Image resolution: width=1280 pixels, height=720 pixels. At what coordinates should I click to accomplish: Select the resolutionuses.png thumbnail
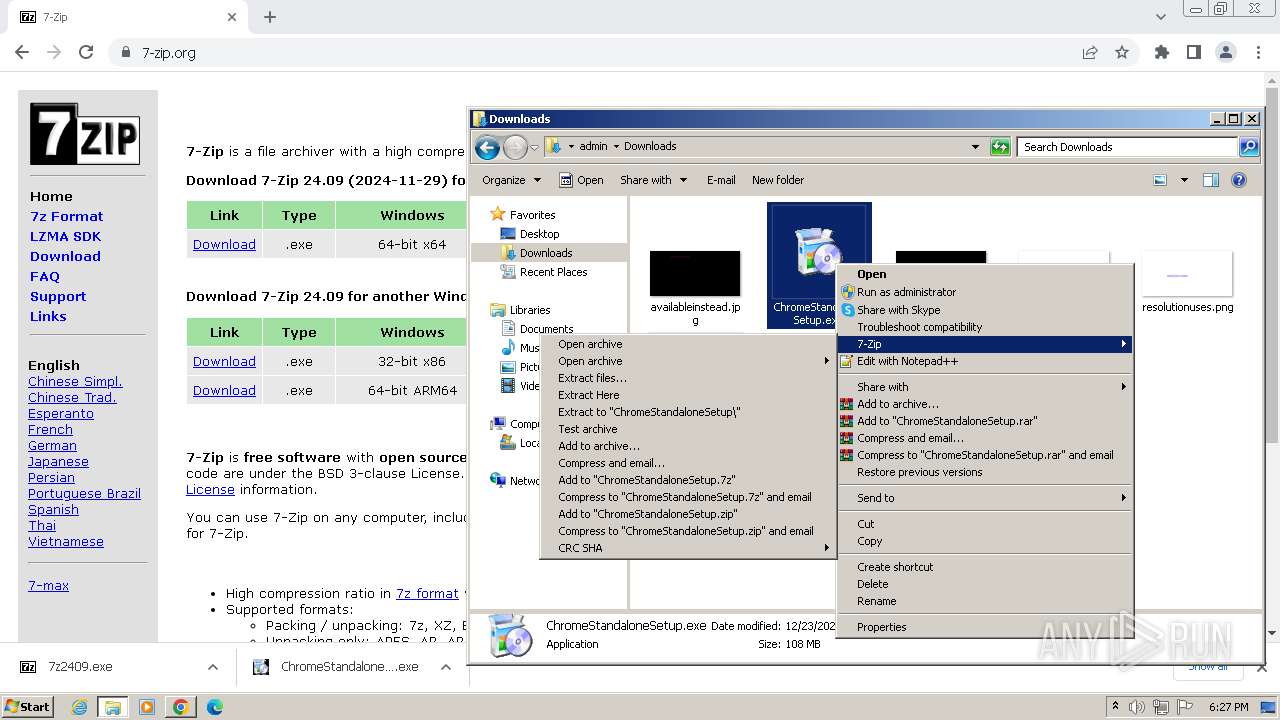pyautogui.click(x=1187, y=274)
